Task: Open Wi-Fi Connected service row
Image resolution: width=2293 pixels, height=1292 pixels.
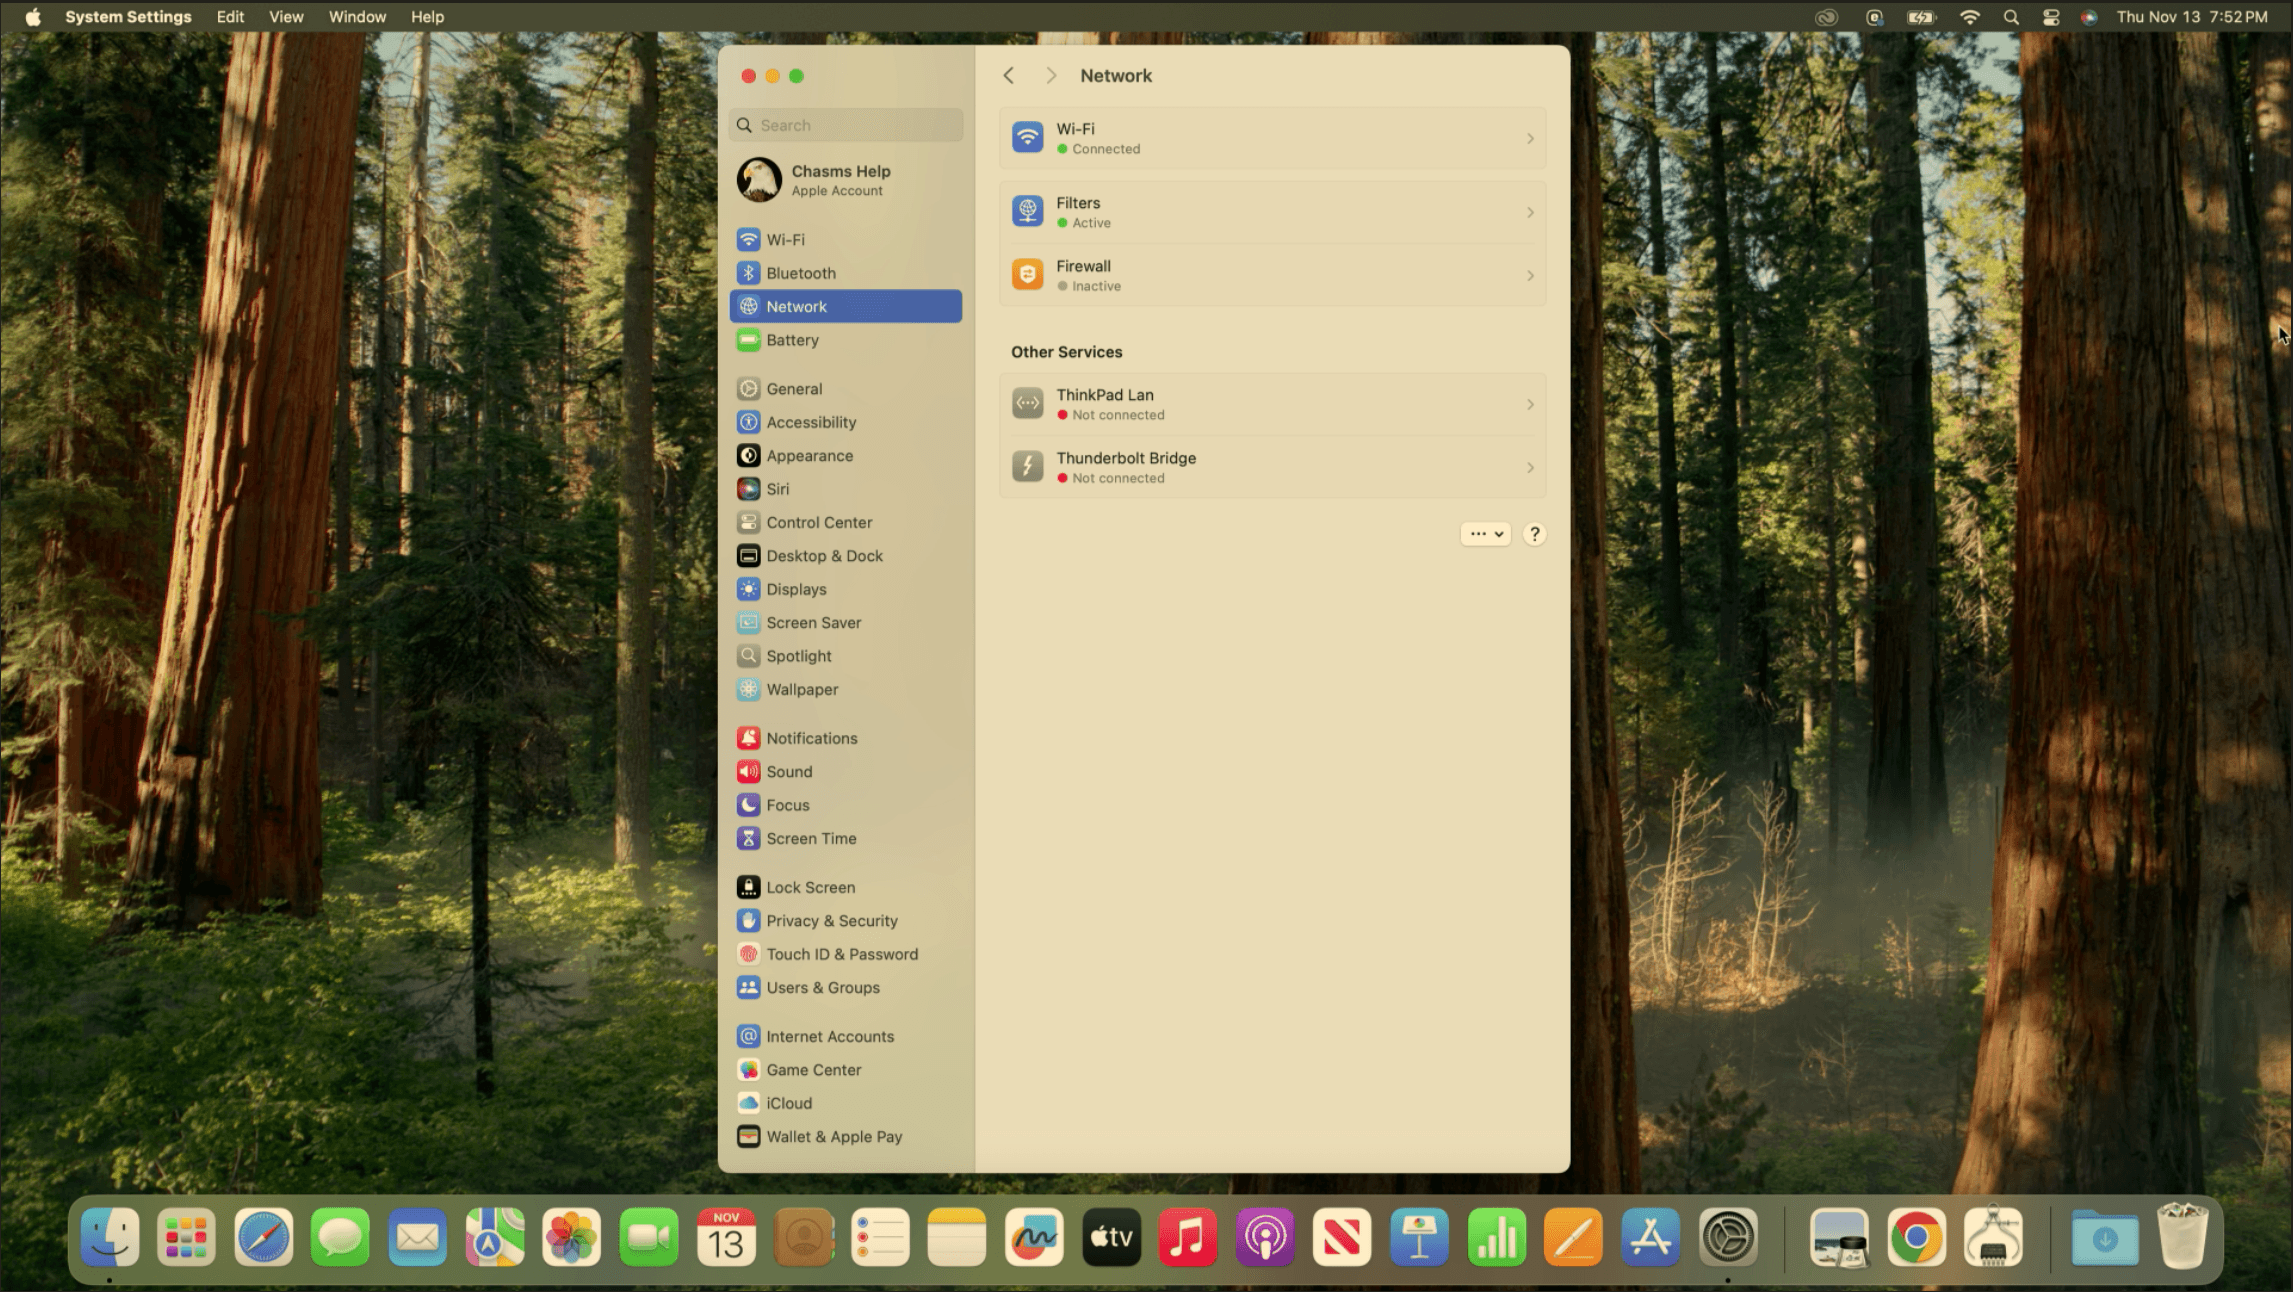Action: [x=1272, y=138]
